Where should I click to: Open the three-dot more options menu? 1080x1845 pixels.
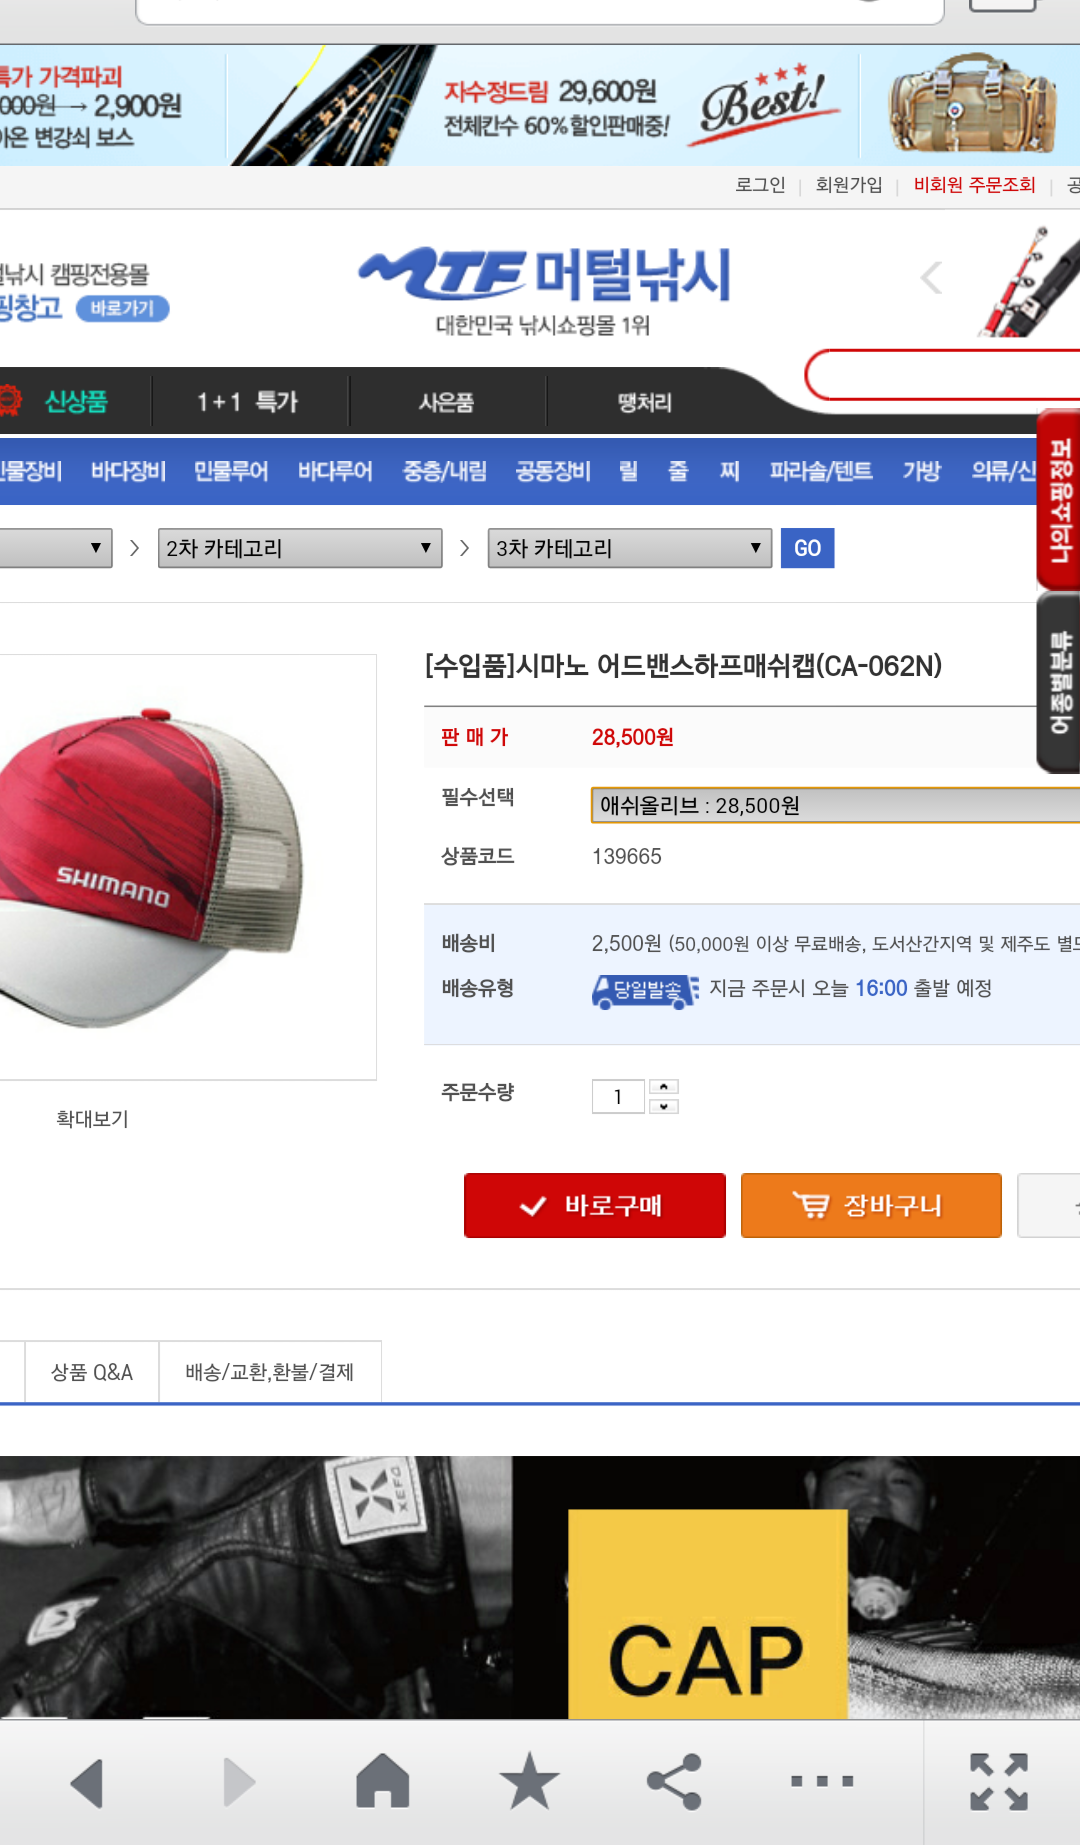[x=822, y=1781]
